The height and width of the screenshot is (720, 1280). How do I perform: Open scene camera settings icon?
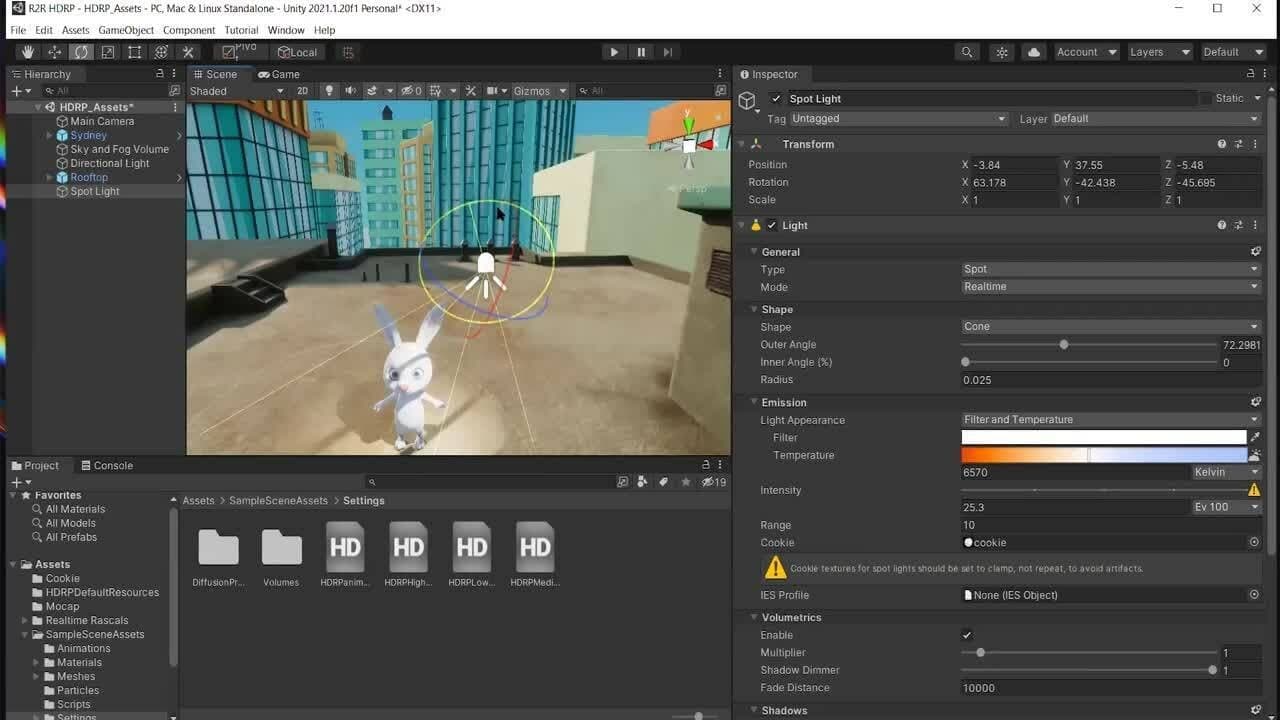point(495,91)
